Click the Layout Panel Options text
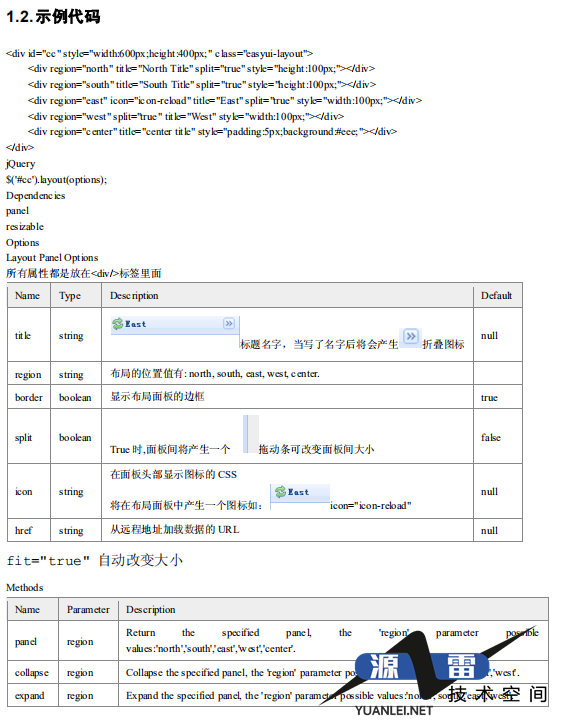 52,258
